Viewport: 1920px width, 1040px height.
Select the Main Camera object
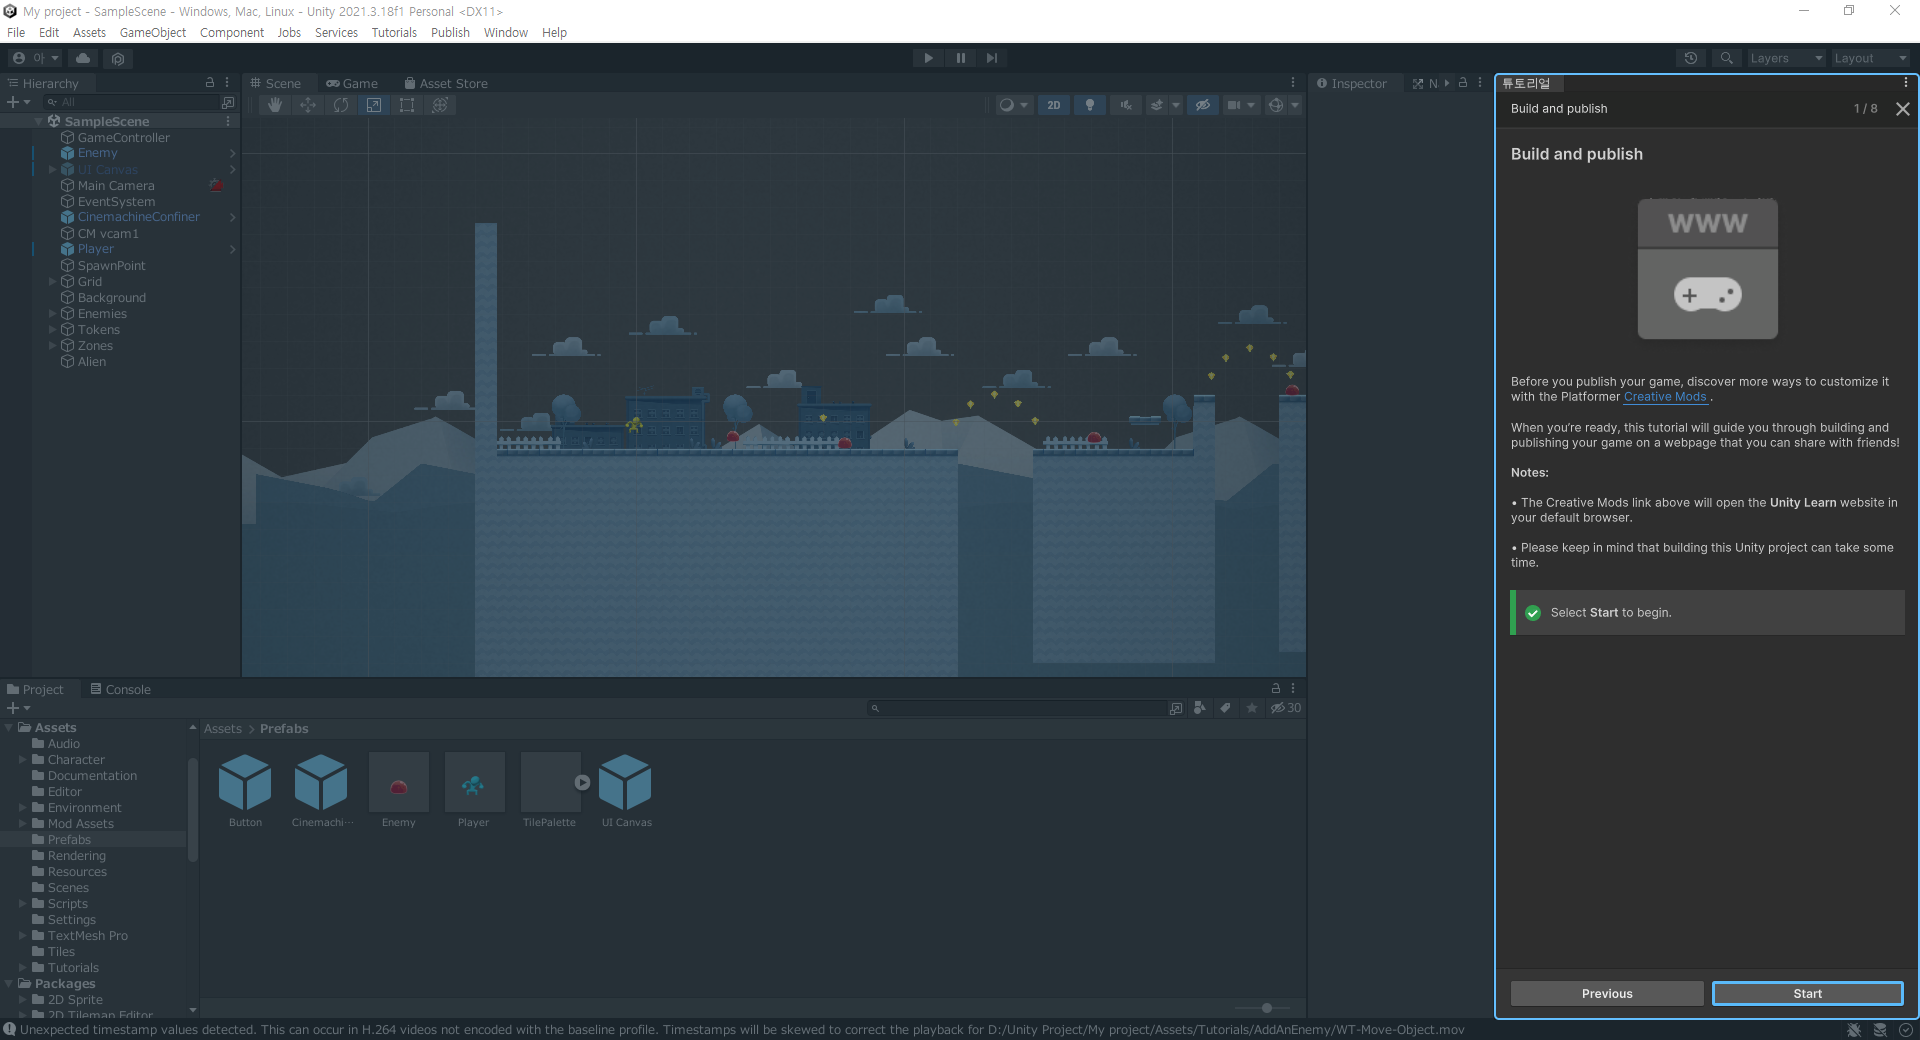(x=116, y=186)
